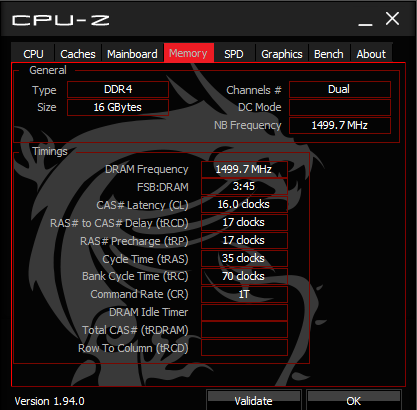Close the CPU-Z window

click(392, 19)
